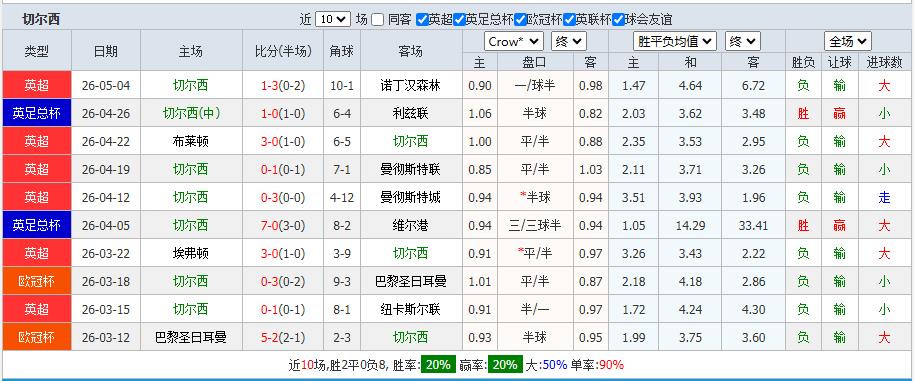Viewport: 914px width, 381px height.
Task: Open the 终 dropdown beside Crow*
Action: 569,41
